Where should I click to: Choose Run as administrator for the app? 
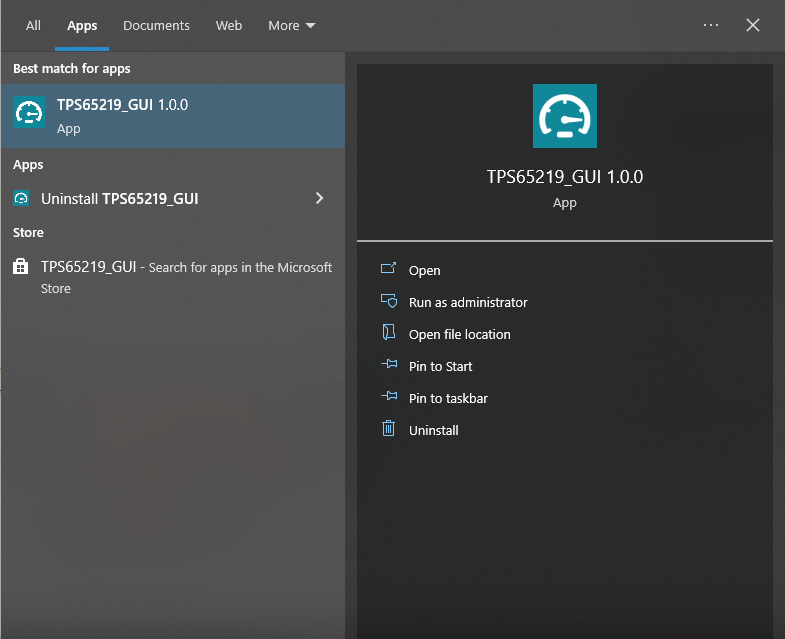tap(468, 302)
